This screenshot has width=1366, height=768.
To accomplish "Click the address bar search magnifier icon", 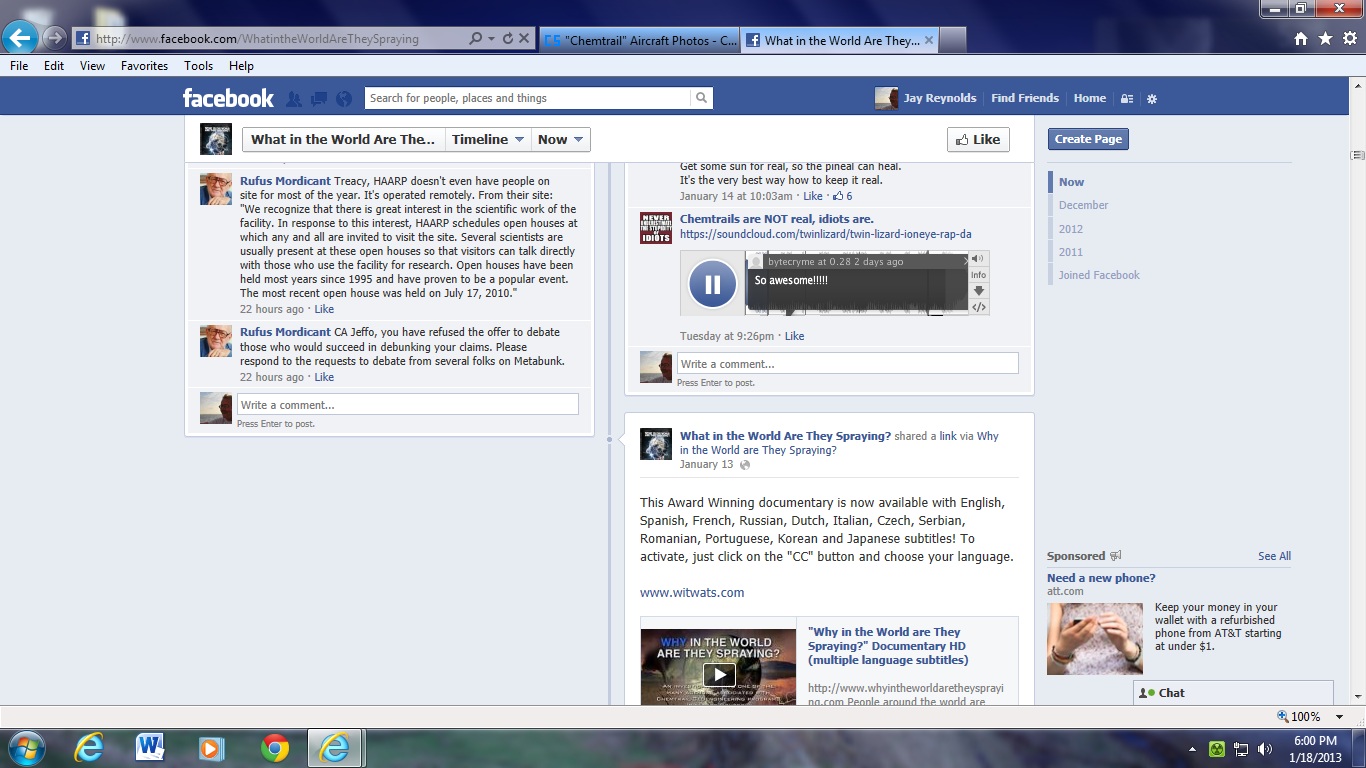I will click(476, 39).
